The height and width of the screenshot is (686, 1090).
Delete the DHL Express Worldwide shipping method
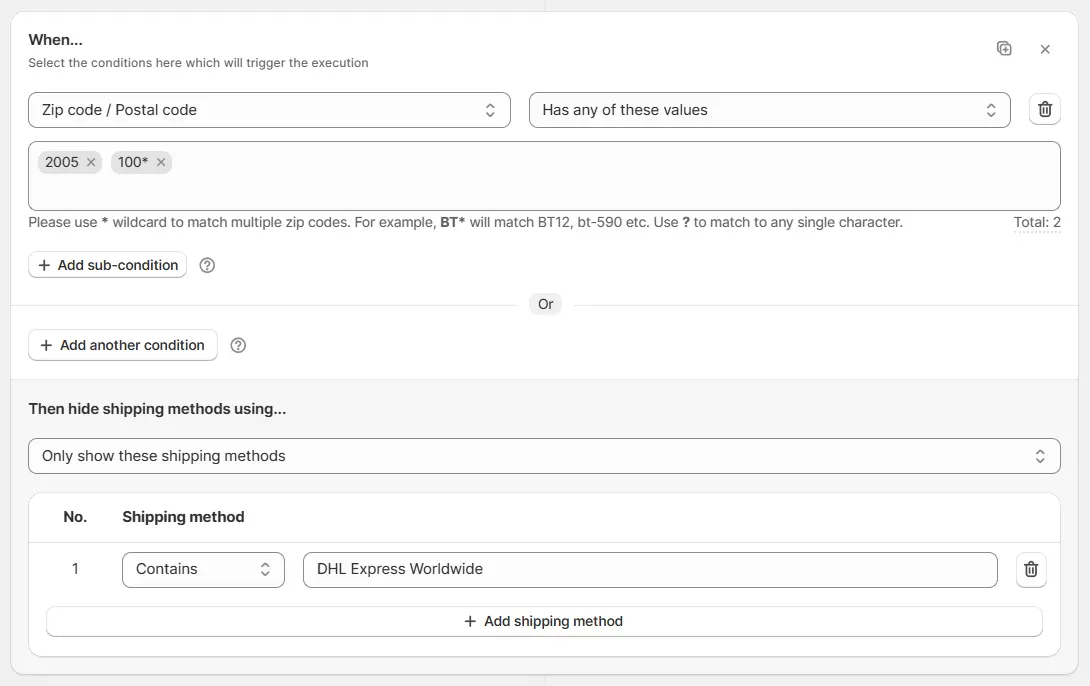pos(1031,570)
